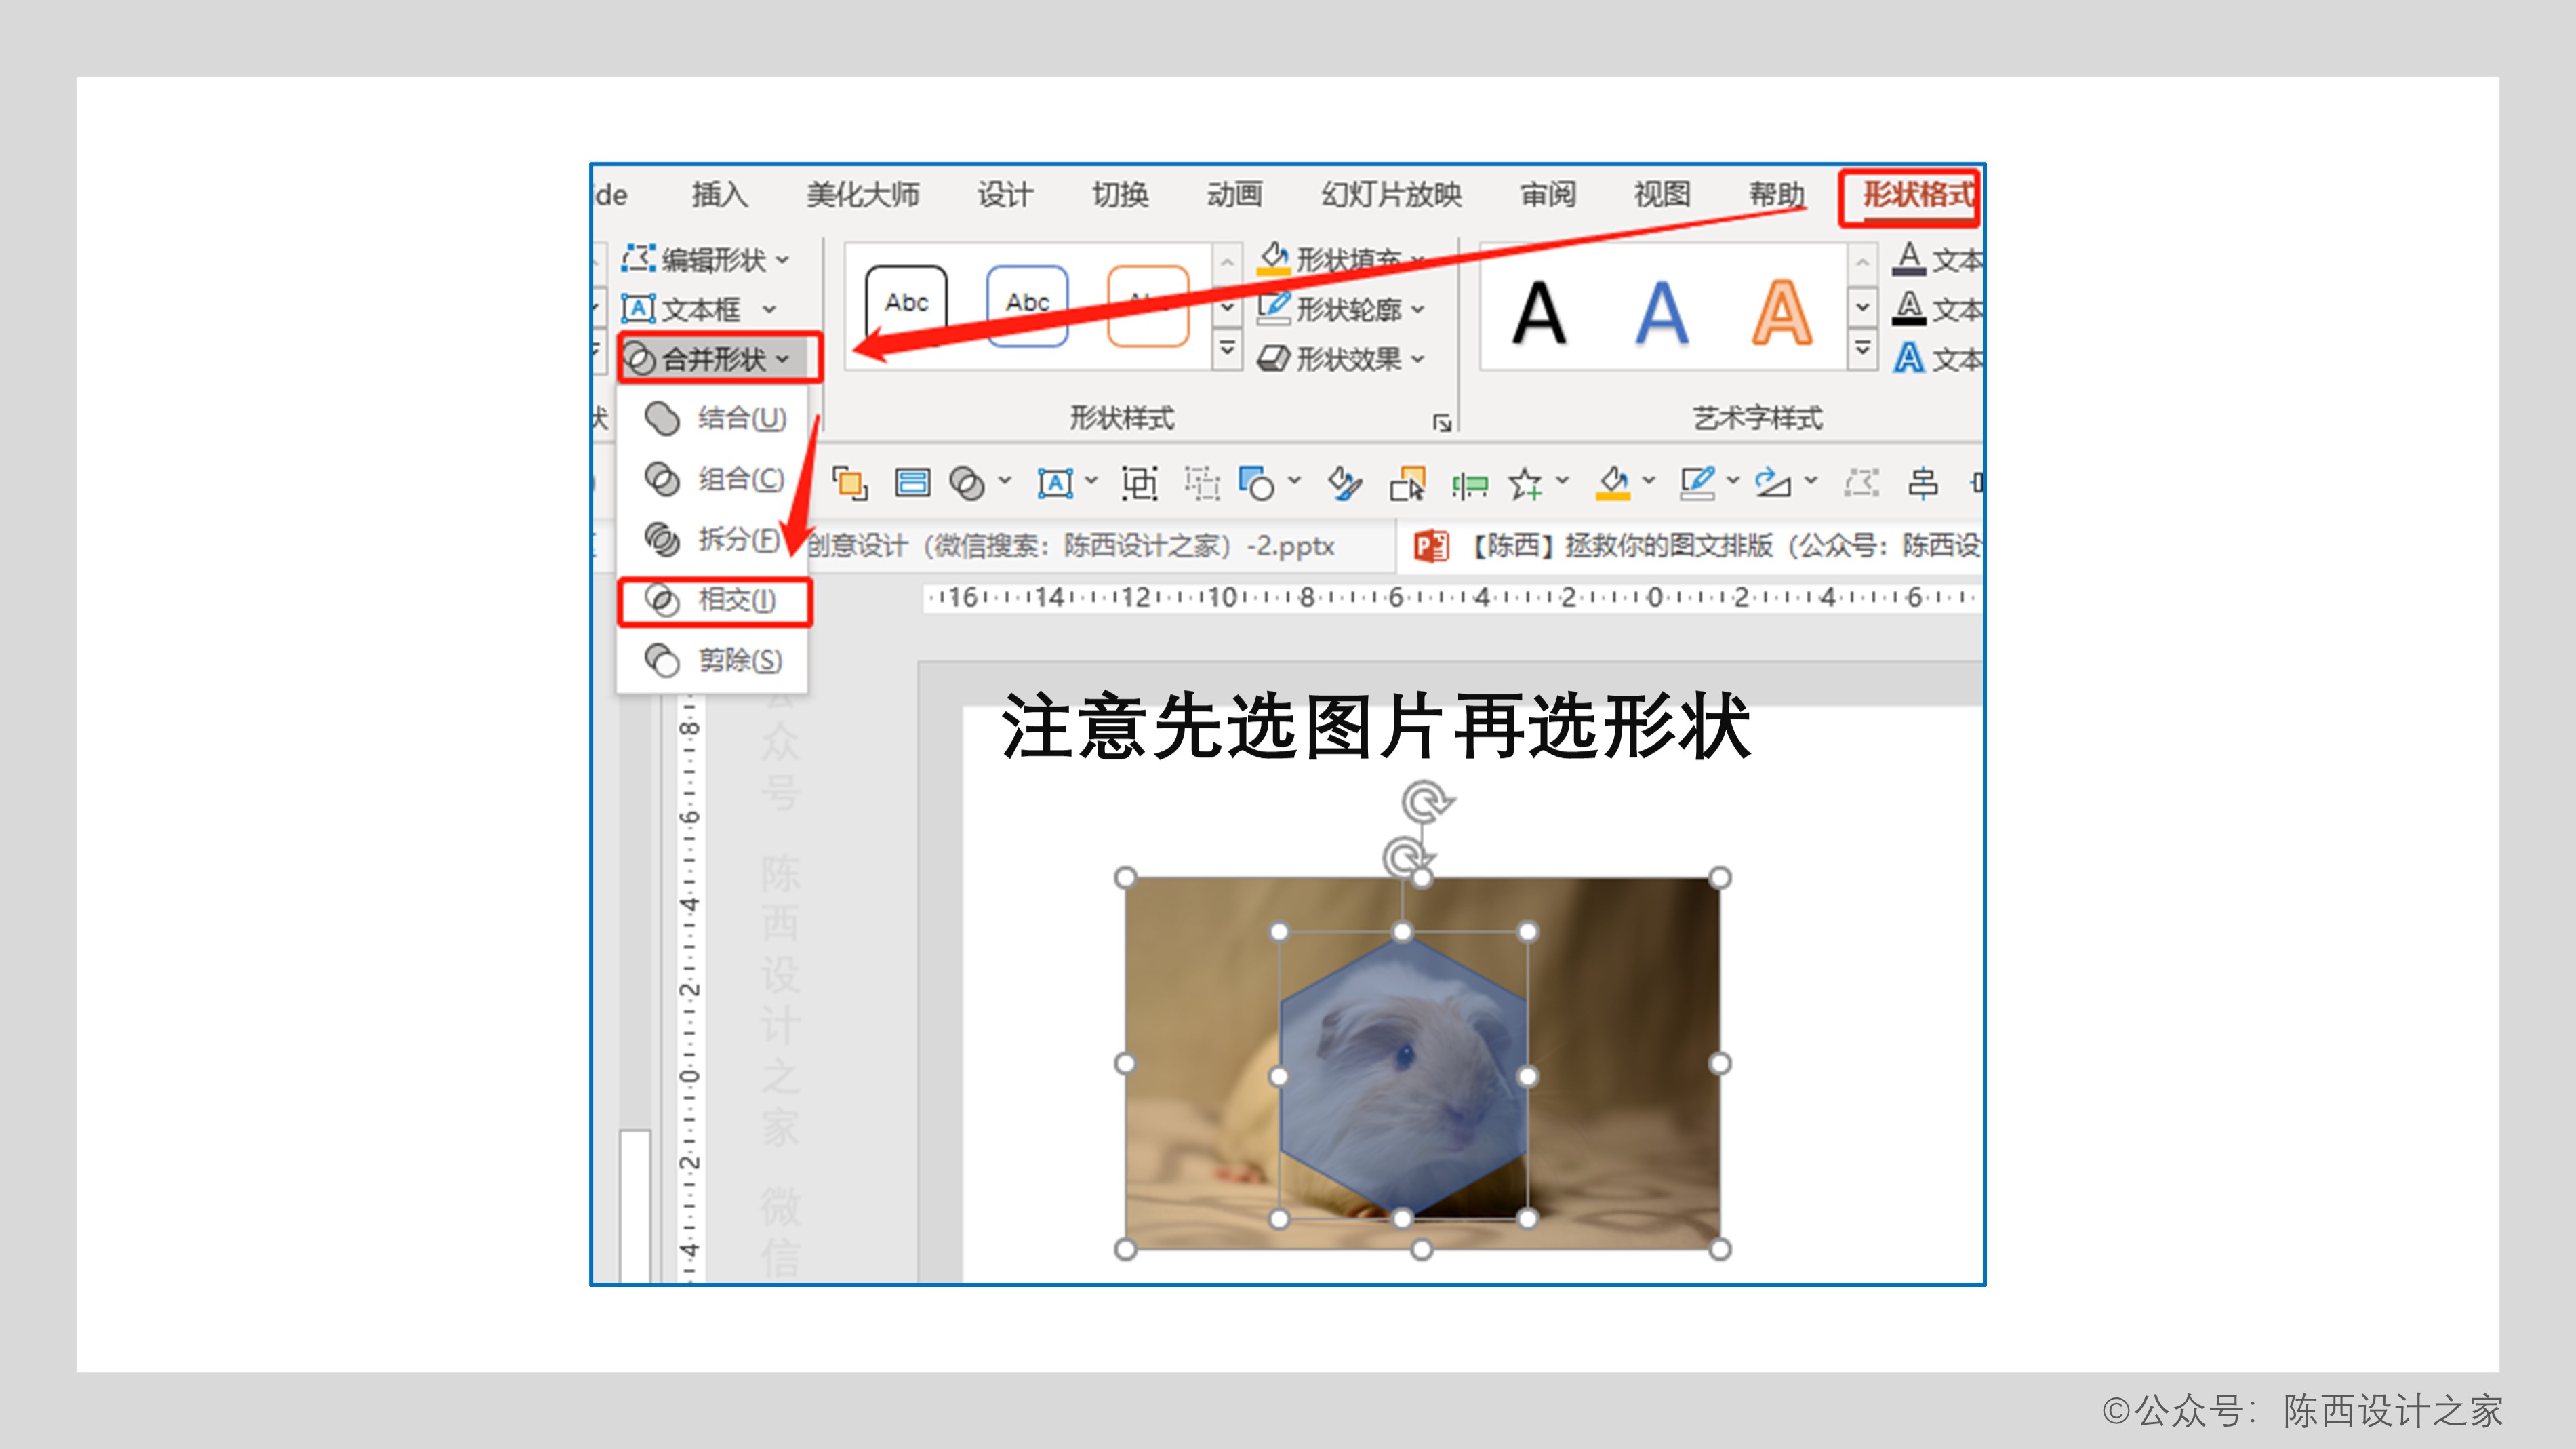Choose 结合(U) union option
2576x1449 pixels.
714,418
